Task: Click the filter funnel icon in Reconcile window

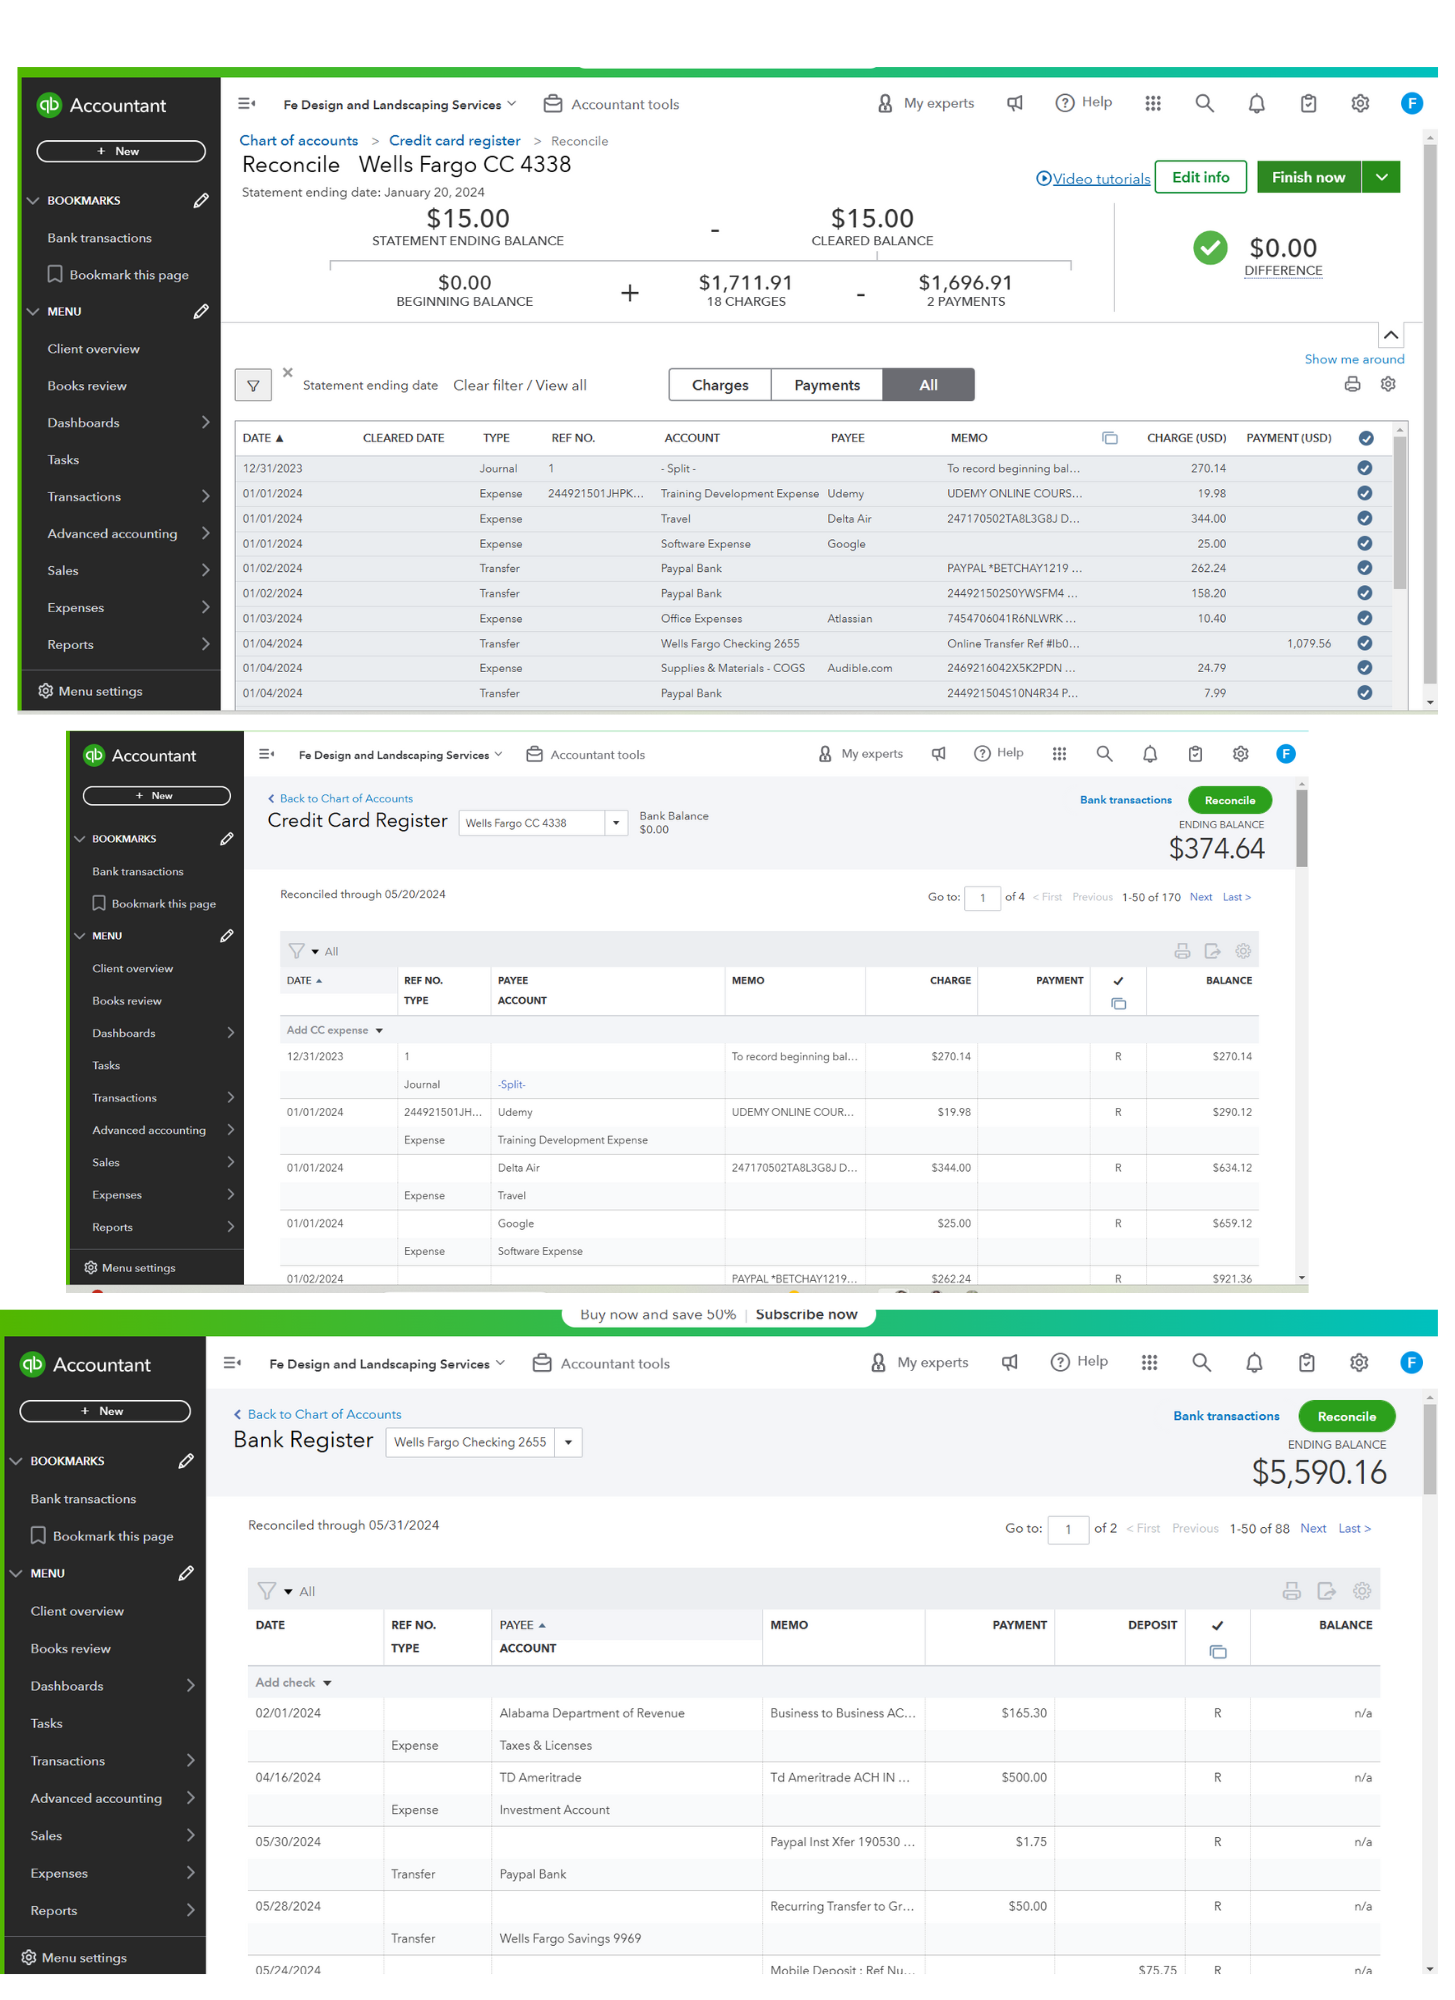Action: [x=253, y=385]
